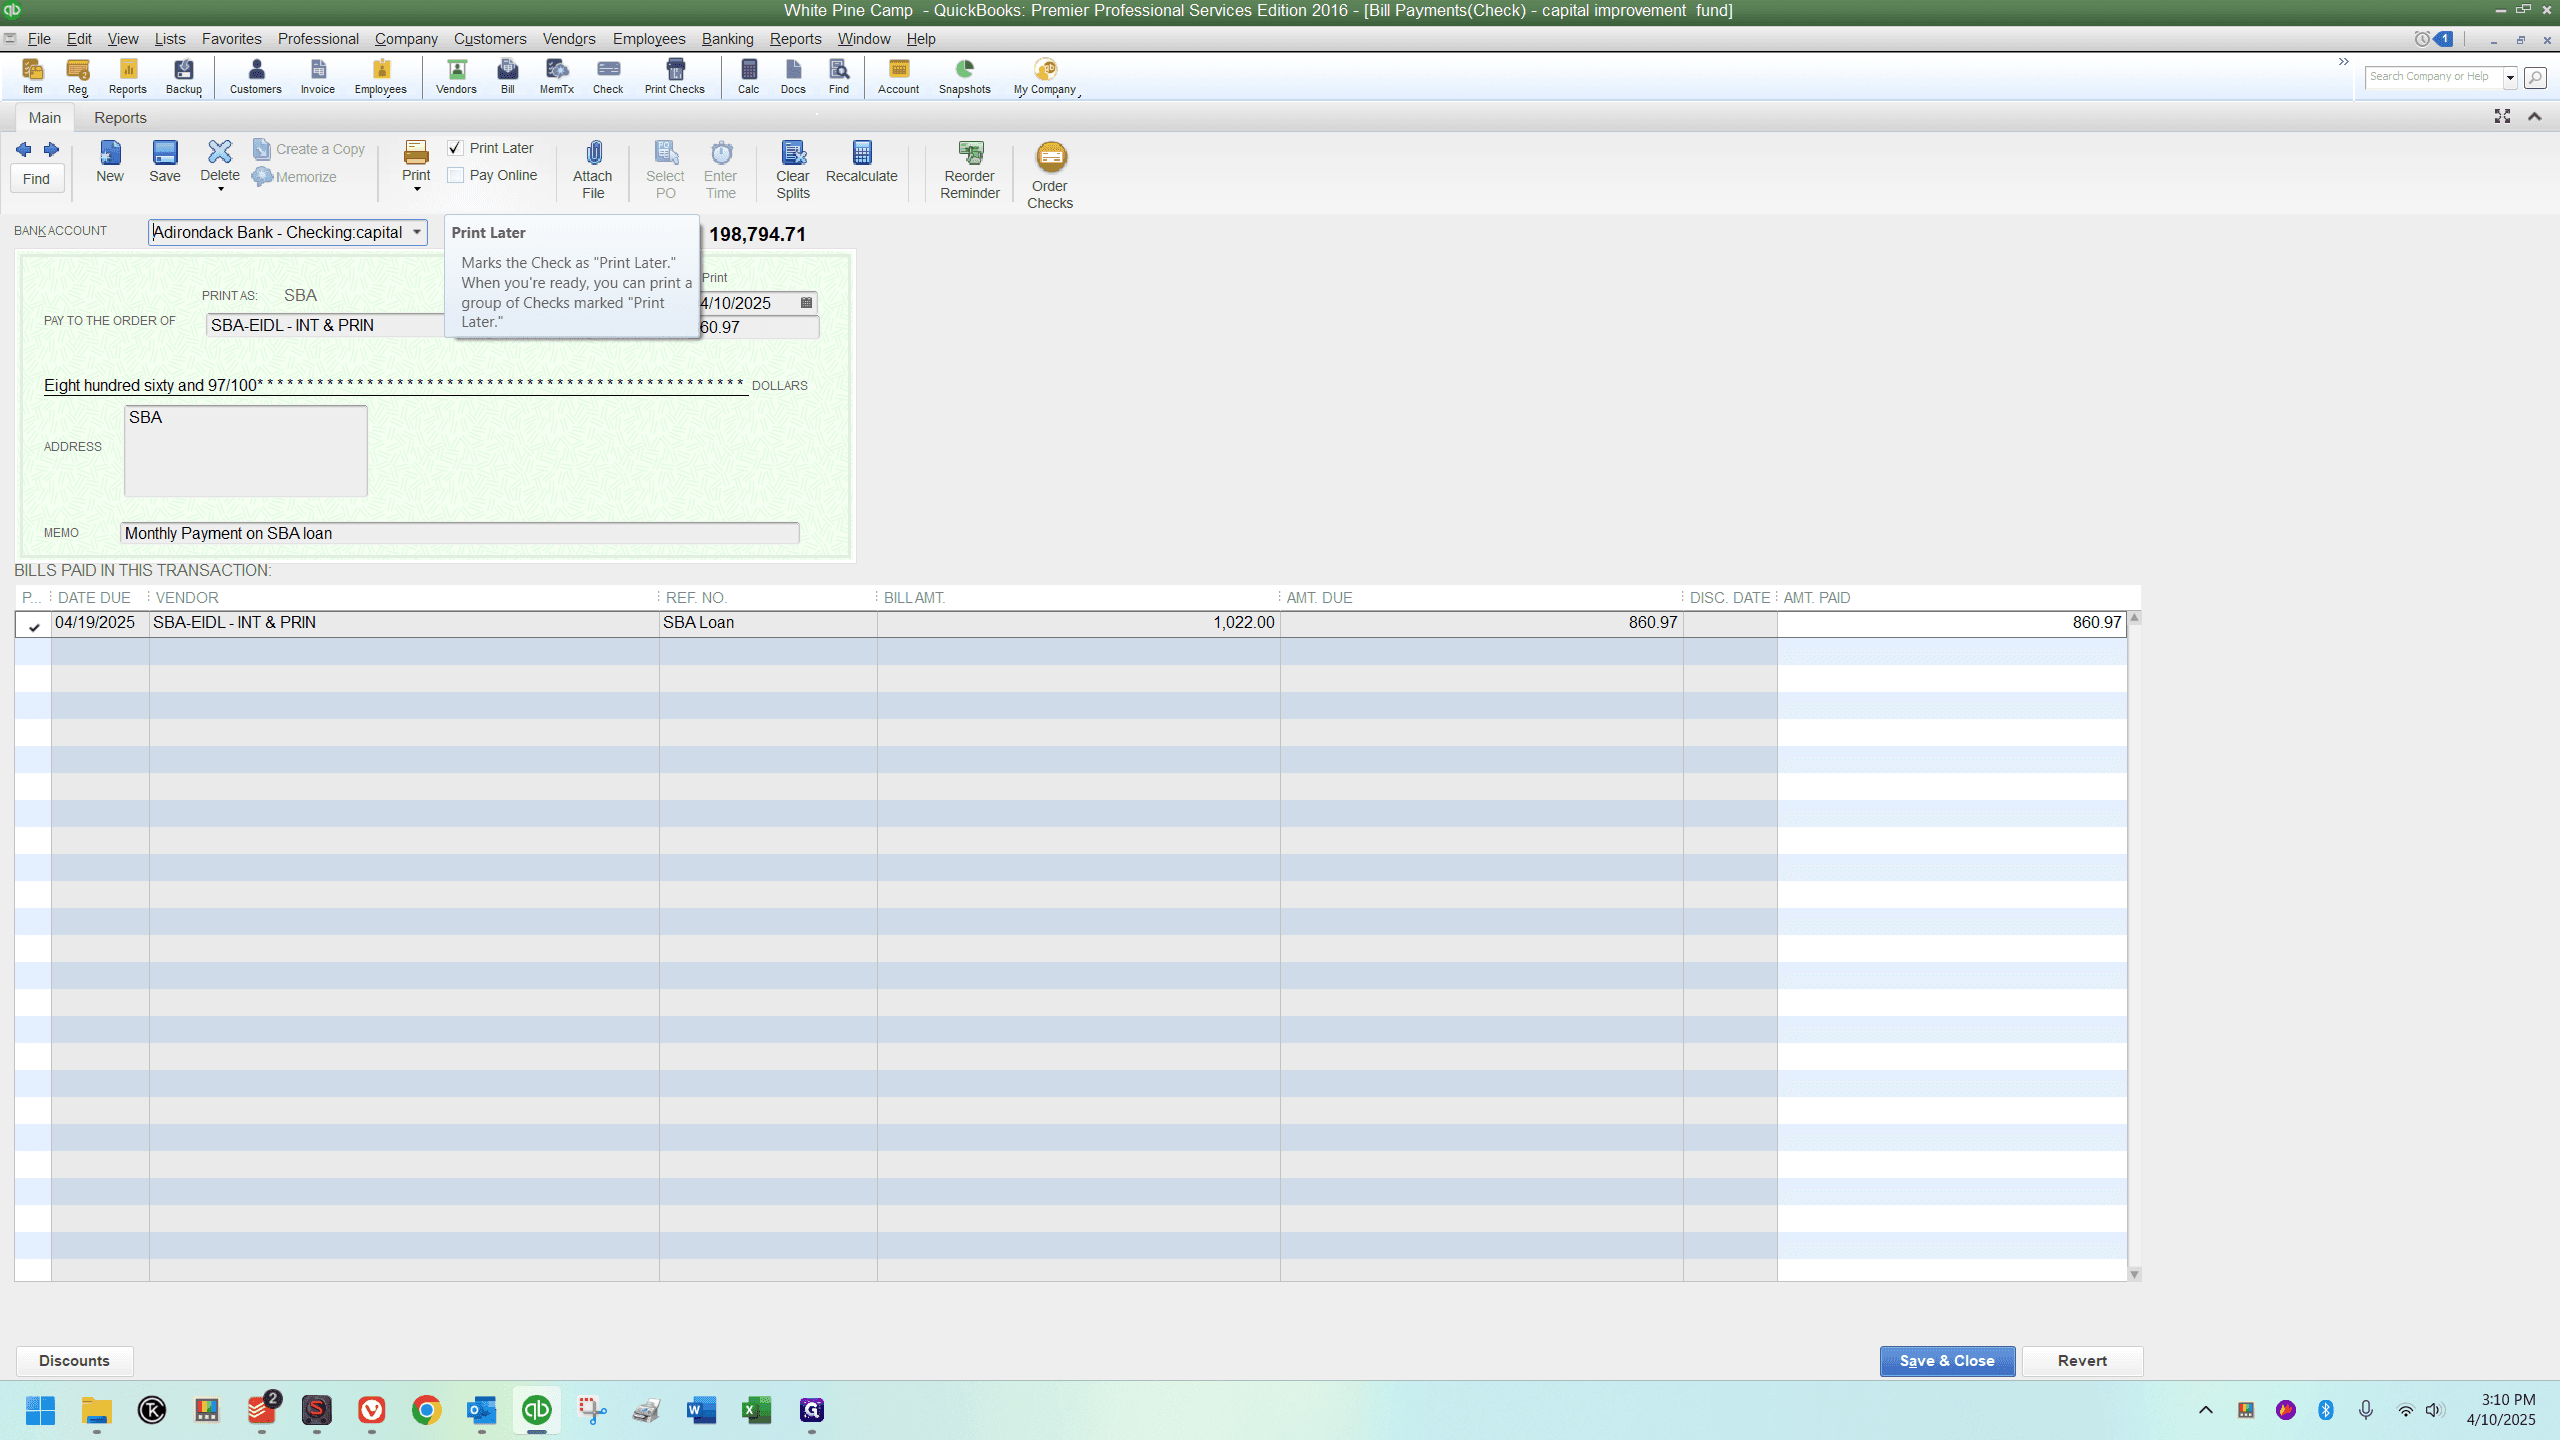Screen dimensions: 2560x1440
Task: Click the Address text box
Action: point(246,450)
